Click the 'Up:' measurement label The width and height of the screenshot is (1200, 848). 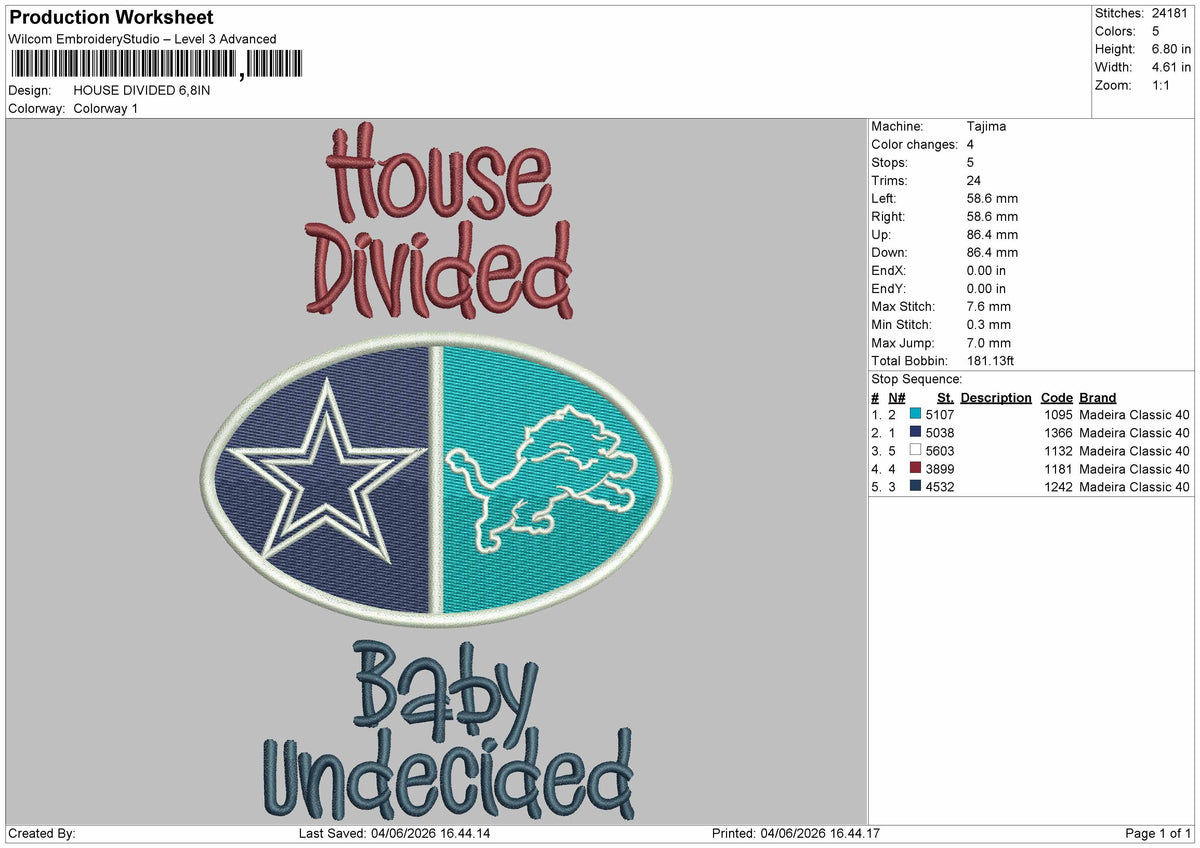882,235
